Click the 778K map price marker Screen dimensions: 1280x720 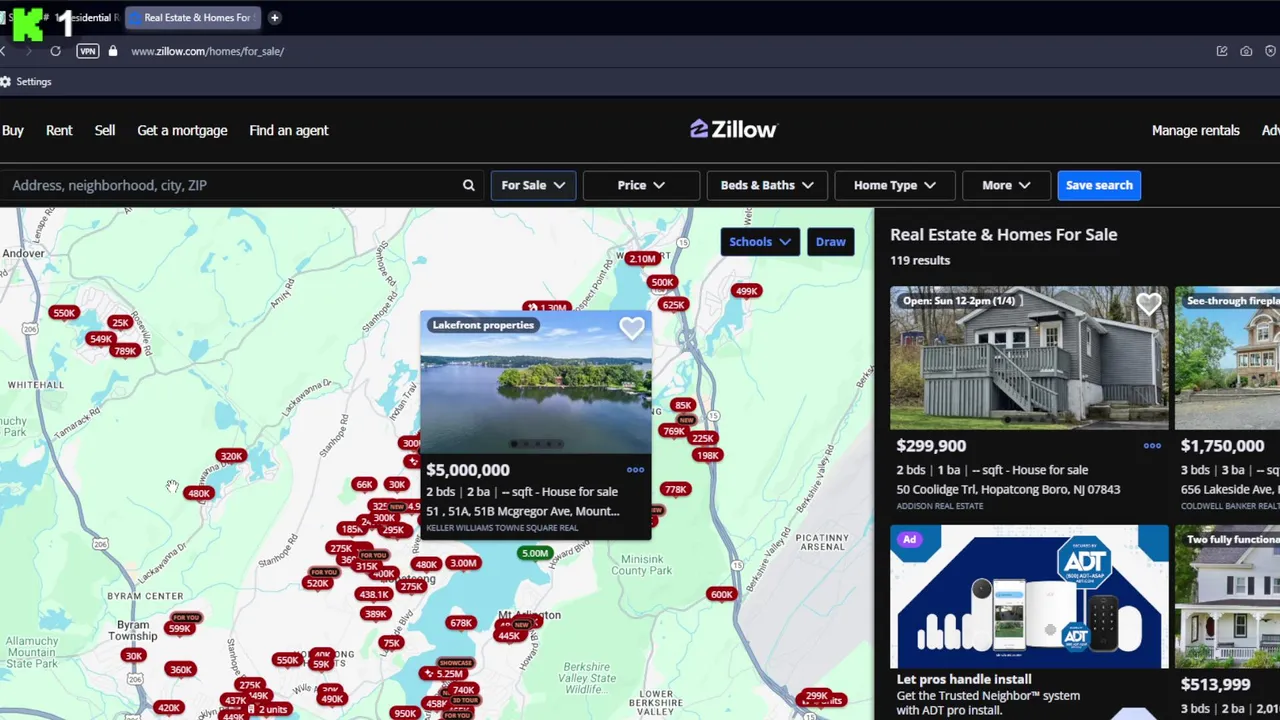(x=676, y=489)
